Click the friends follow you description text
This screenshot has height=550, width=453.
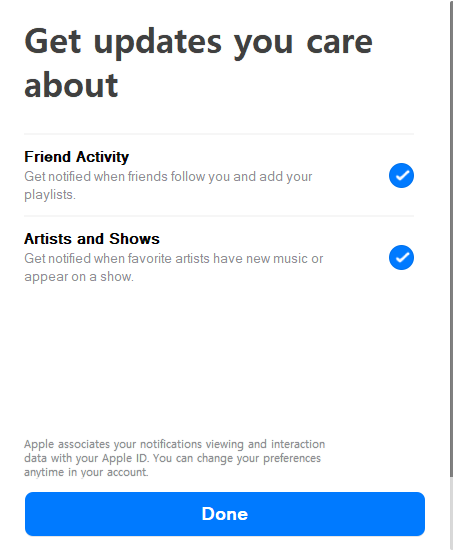(168, 185)
